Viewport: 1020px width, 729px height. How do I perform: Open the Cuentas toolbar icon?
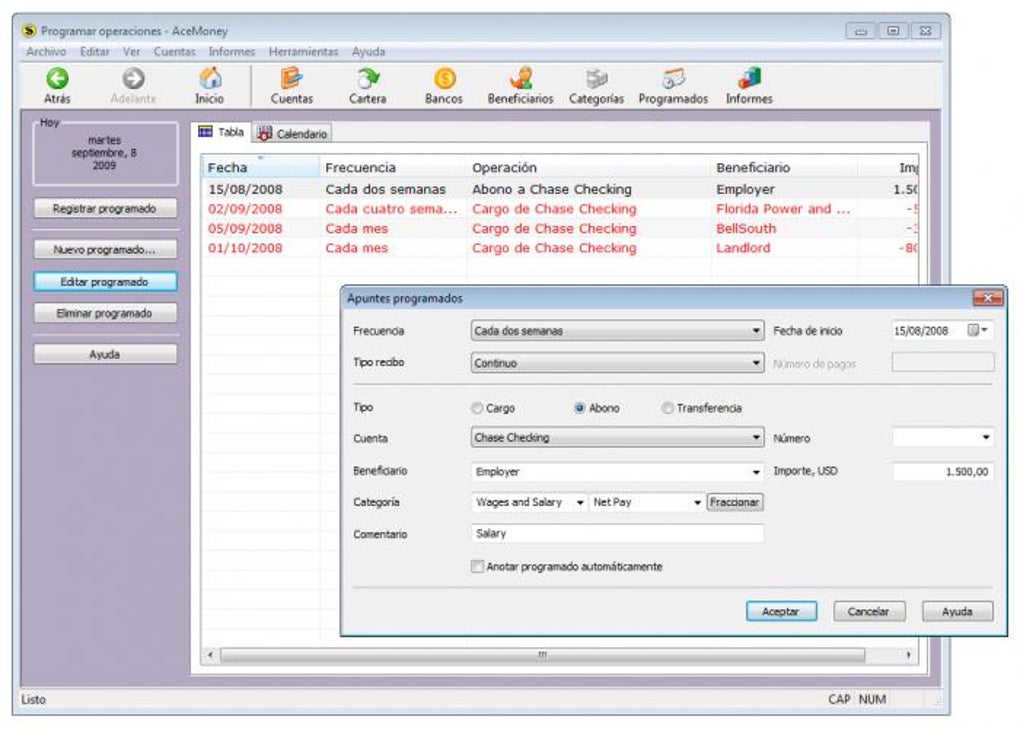point(291,78)
